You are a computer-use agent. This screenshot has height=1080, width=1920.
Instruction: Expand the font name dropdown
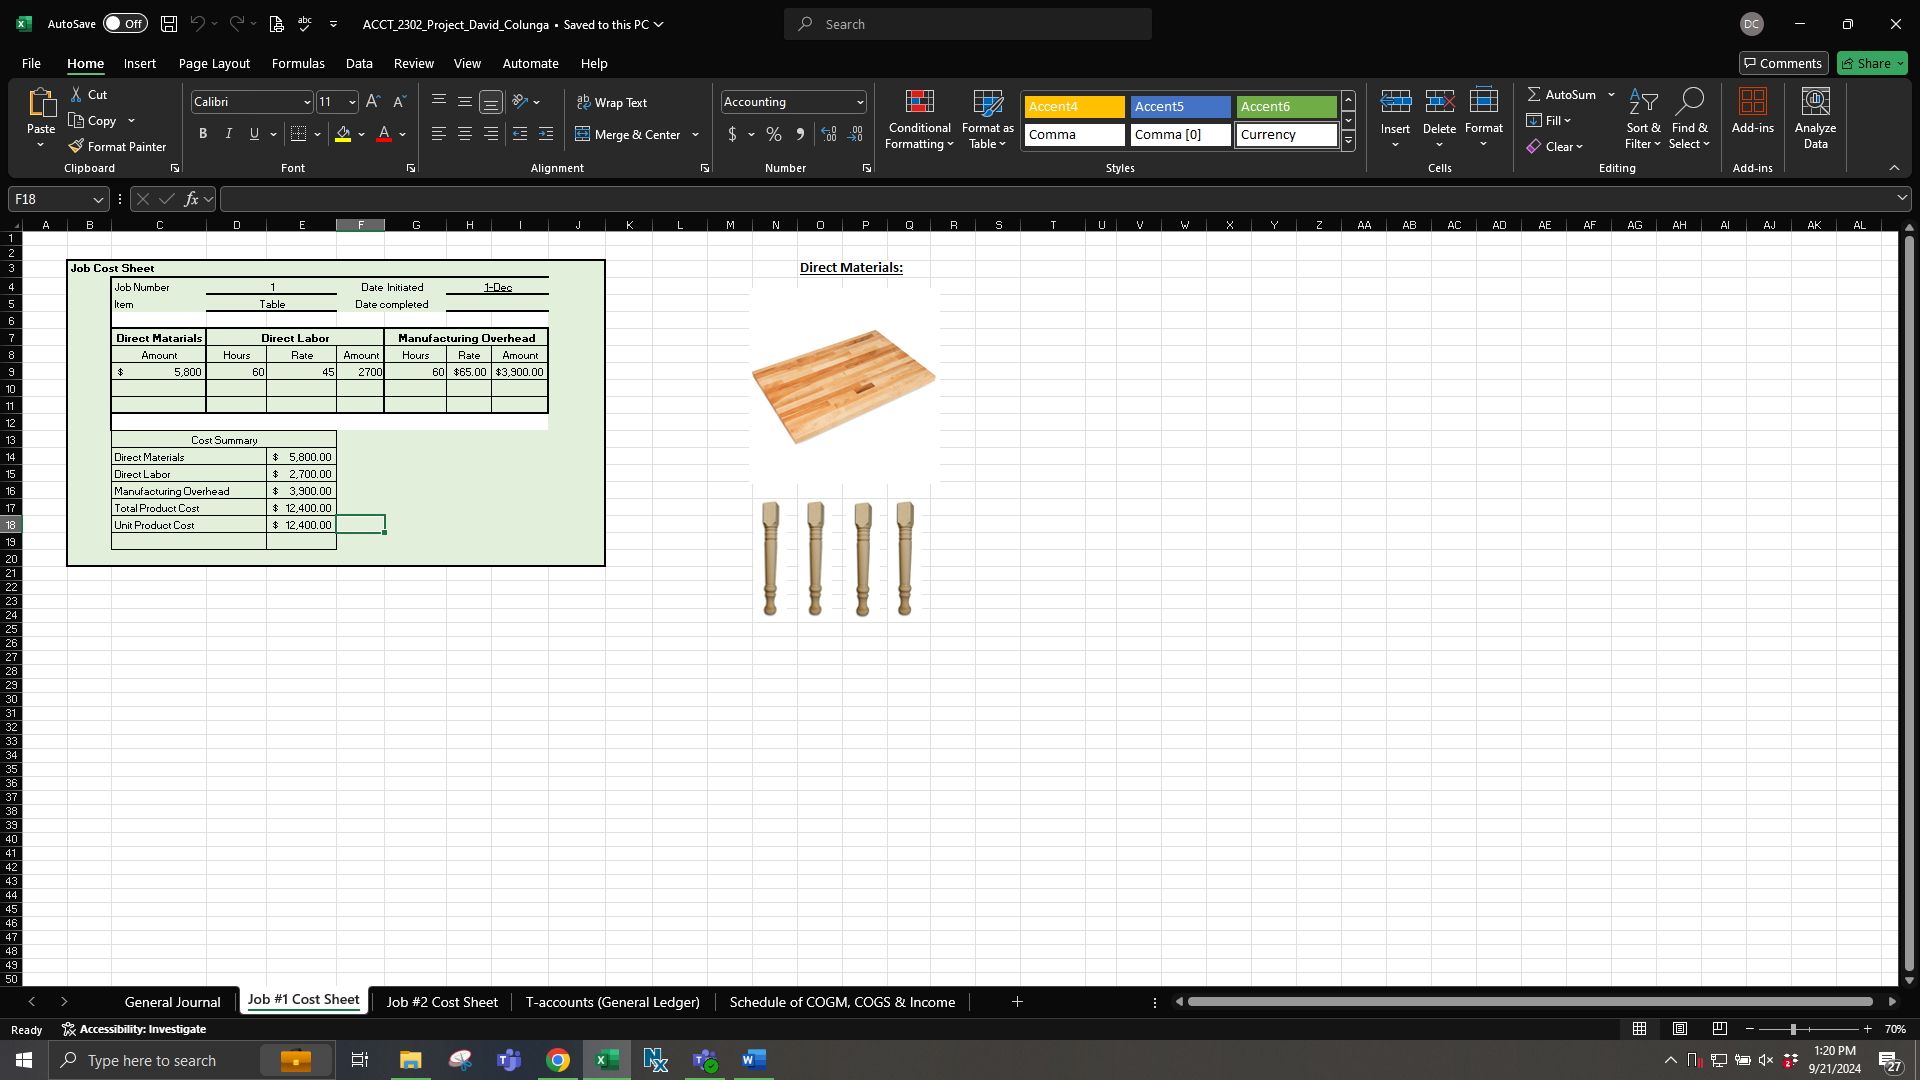tap(307, 102)
